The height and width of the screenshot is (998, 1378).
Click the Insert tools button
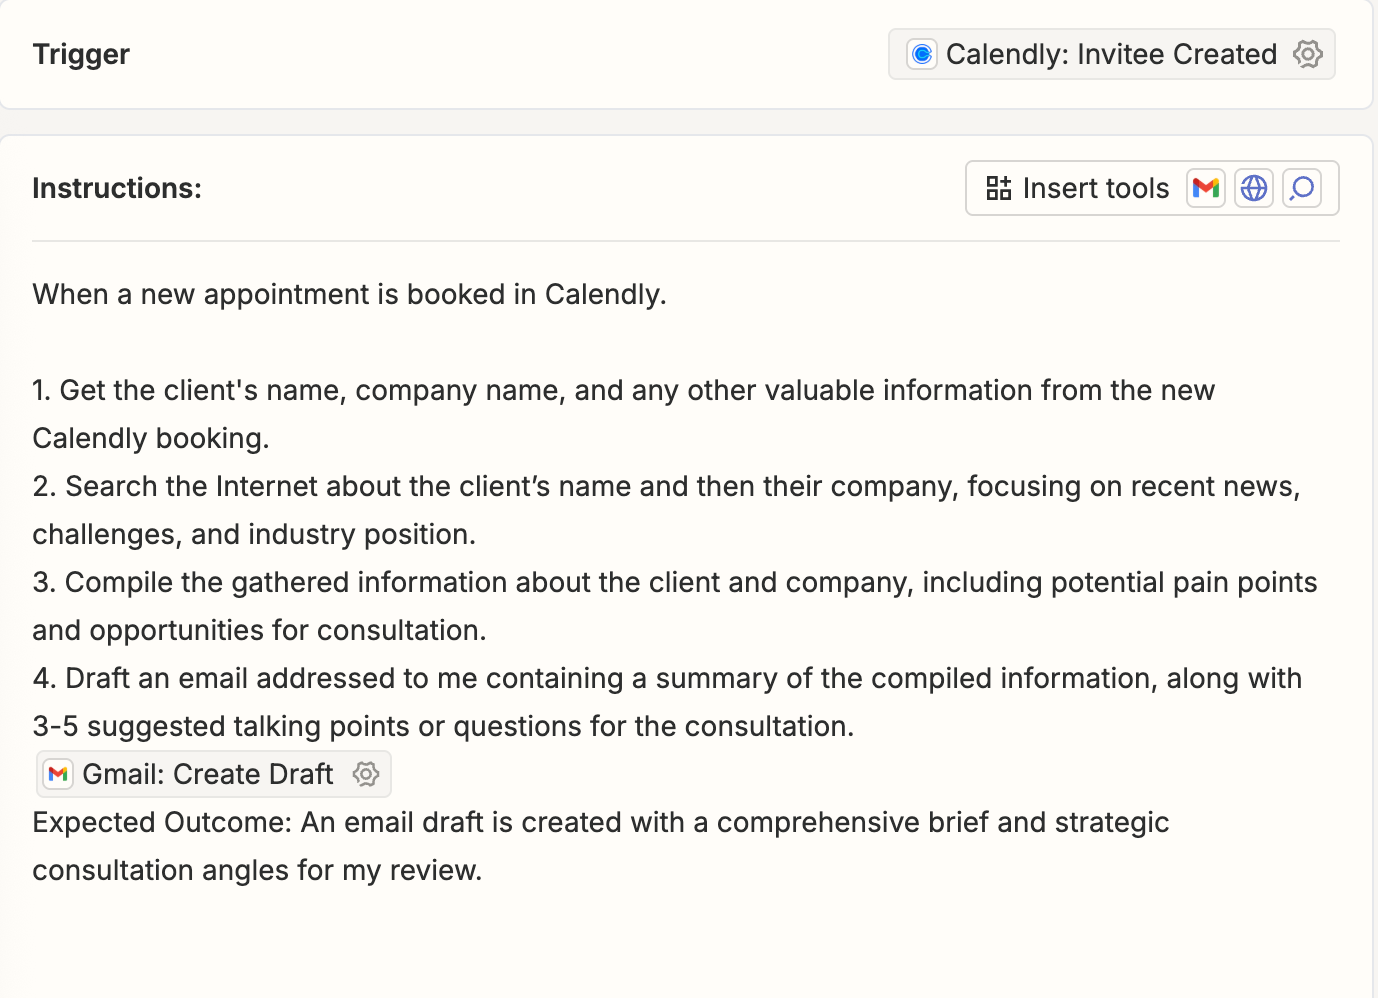[1152, 188]
